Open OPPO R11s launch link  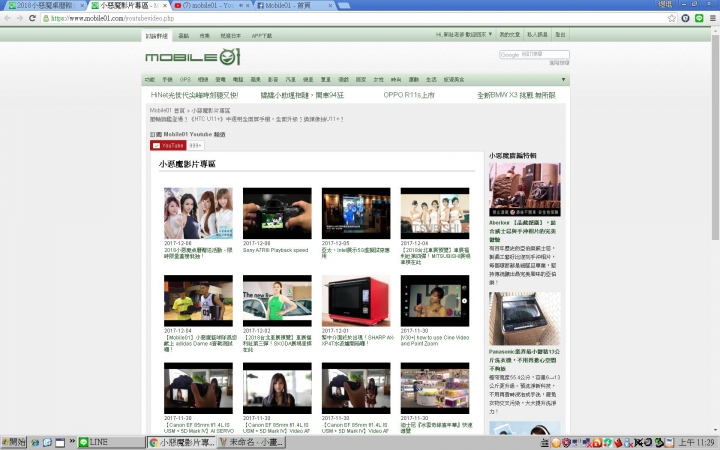(x=409, y=95)
